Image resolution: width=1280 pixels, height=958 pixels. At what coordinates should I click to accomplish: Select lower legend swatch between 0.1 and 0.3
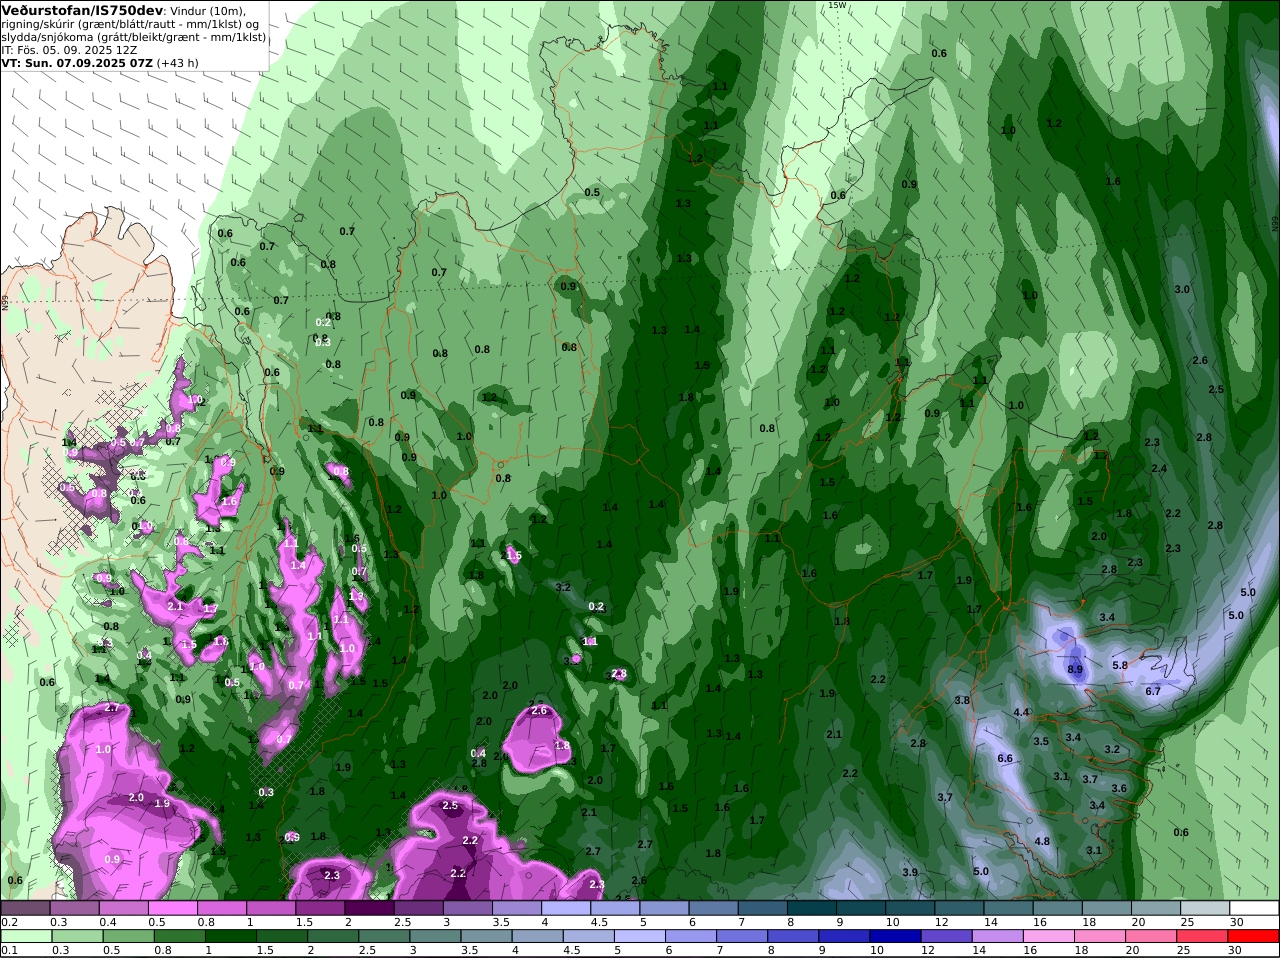click(x=25, y=936)
